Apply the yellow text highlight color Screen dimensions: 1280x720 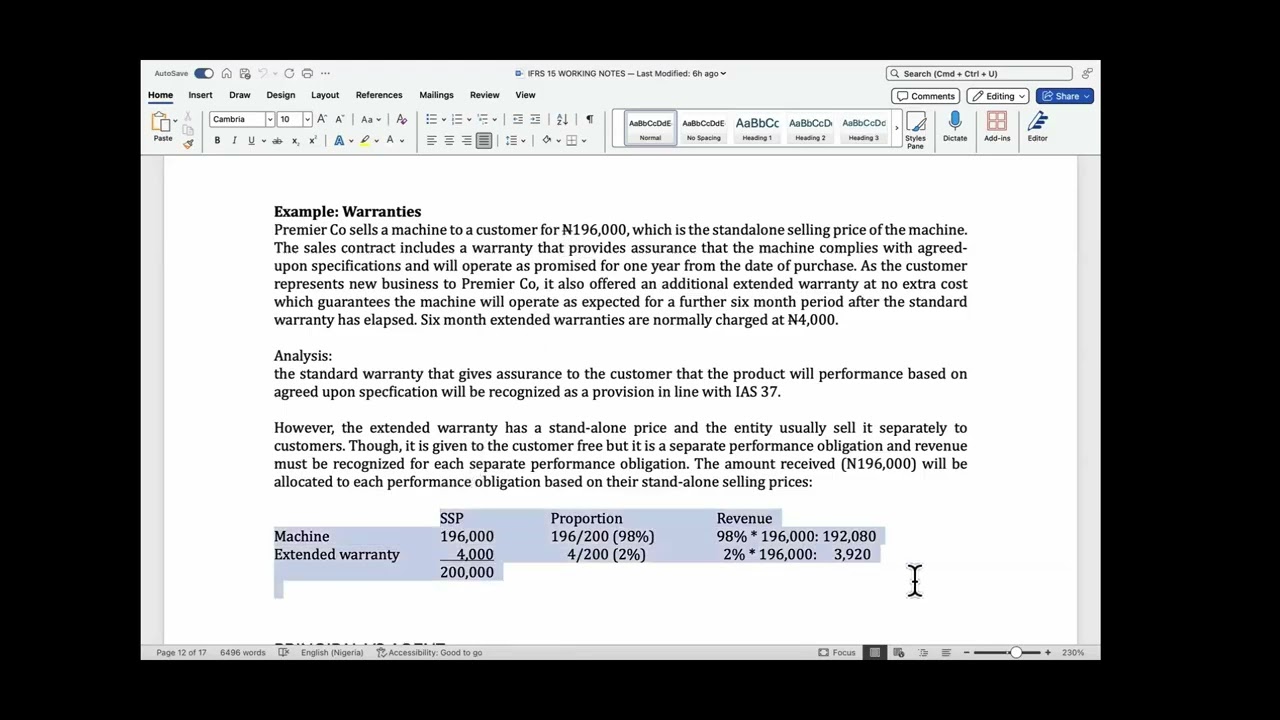click(365, 141)
